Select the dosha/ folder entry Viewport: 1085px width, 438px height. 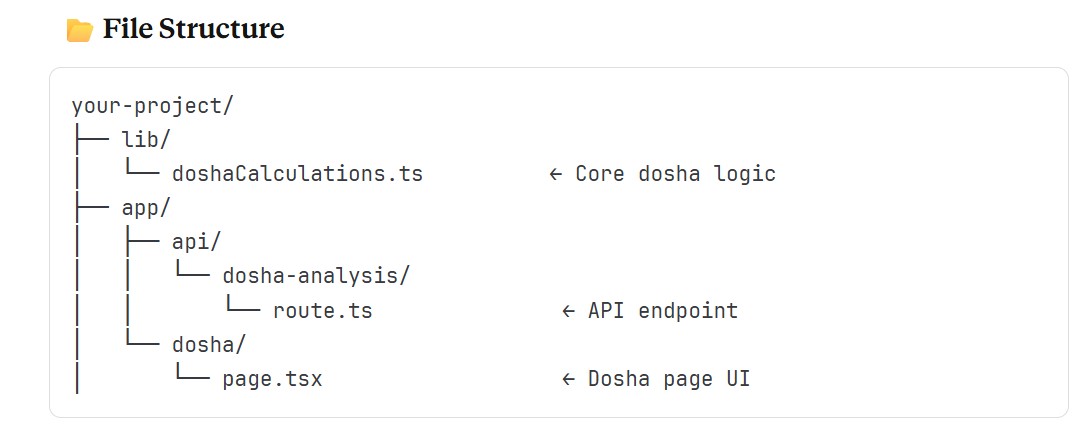point(209,345)
